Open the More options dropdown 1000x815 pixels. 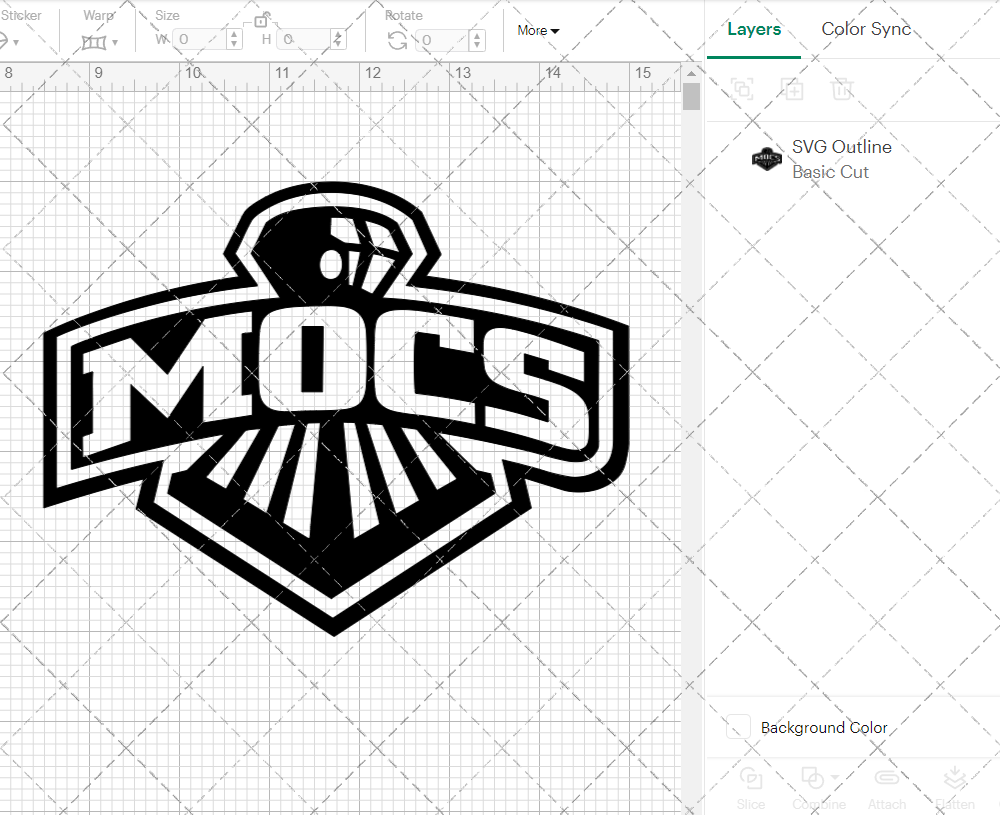click(x=538, y=31)
